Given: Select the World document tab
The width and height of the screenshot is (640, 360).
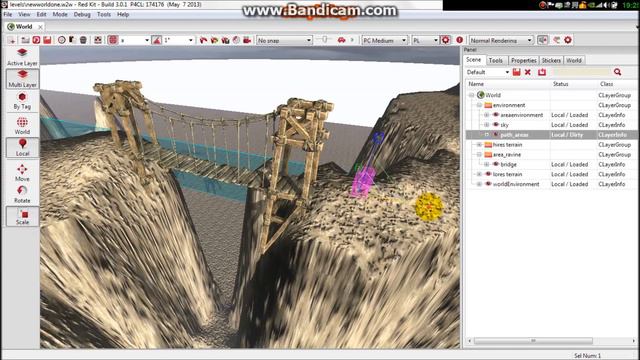Looking at the screenshot, I should click(24, 27).
